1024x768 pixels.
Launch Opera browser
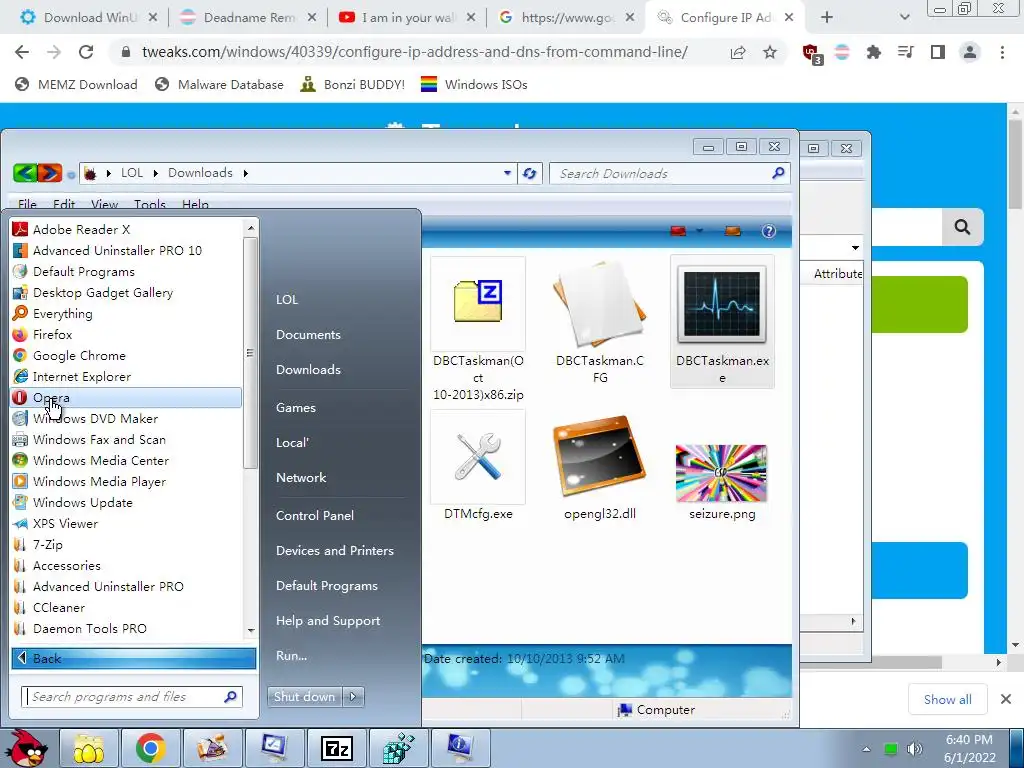click(126, 397)
